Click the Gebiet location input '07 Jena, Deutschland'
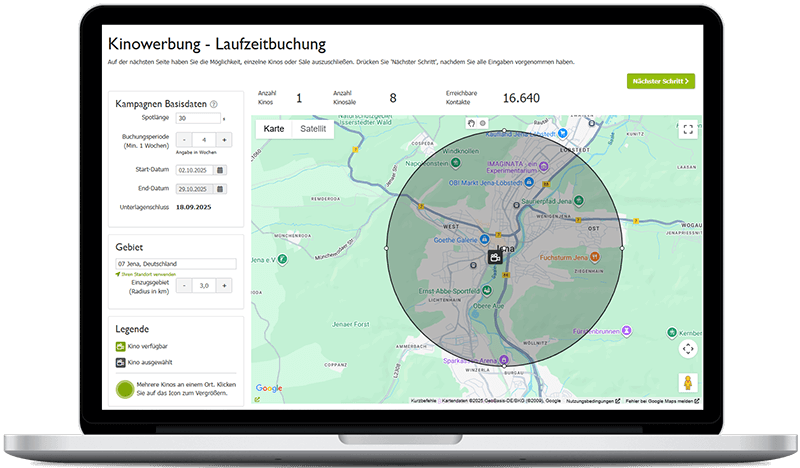Viewport: 800px width, 468px height. coord(176,264)
